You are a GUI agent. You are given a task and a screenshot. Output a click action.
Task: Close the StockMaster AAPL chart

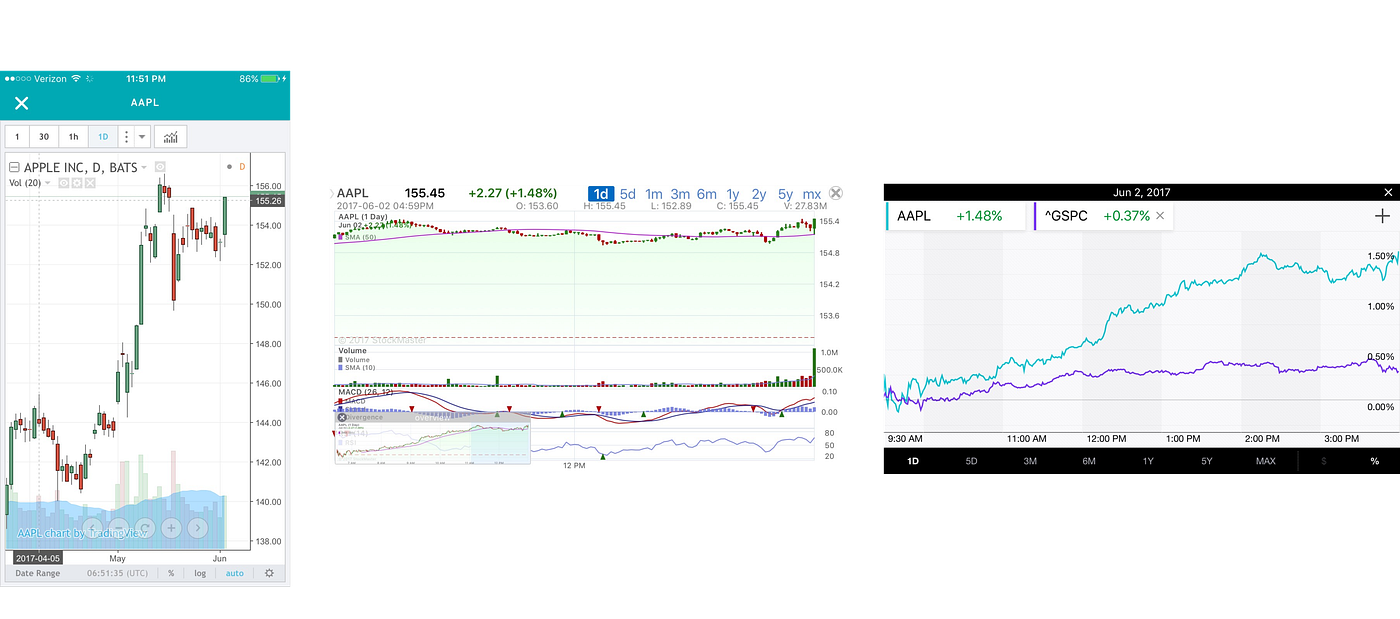tap(837, 194)
